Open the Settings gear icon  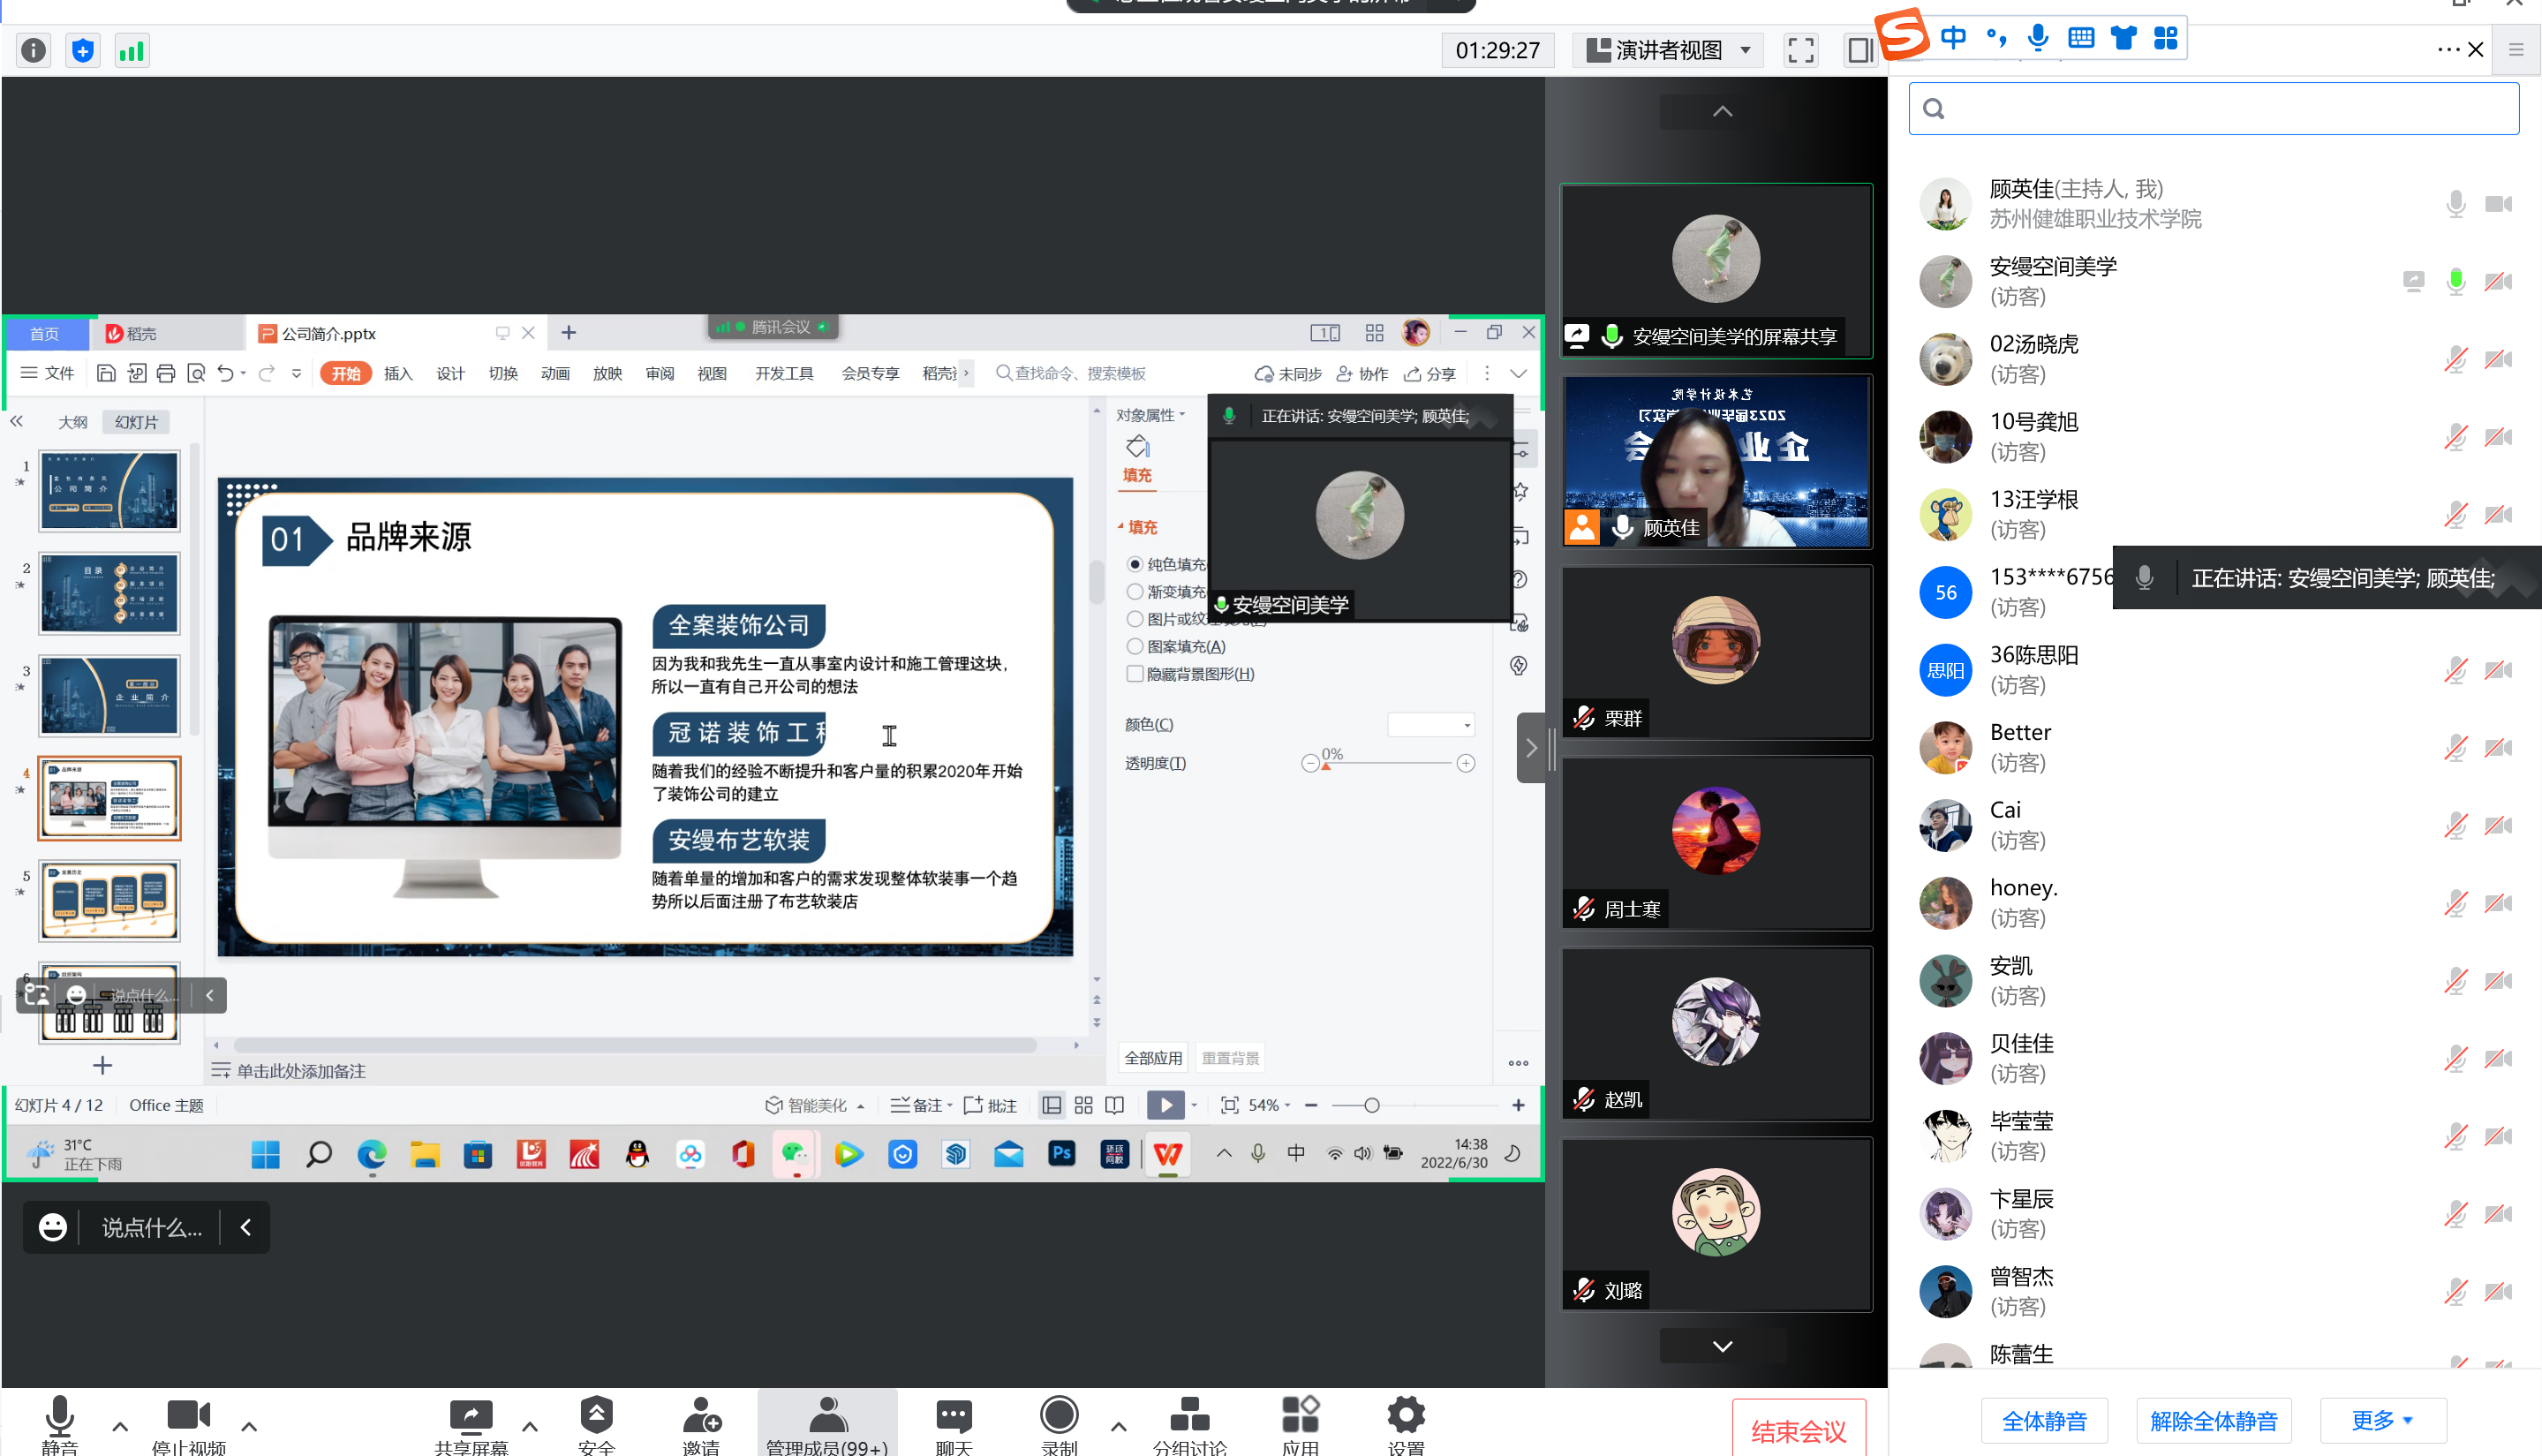1405,1416
